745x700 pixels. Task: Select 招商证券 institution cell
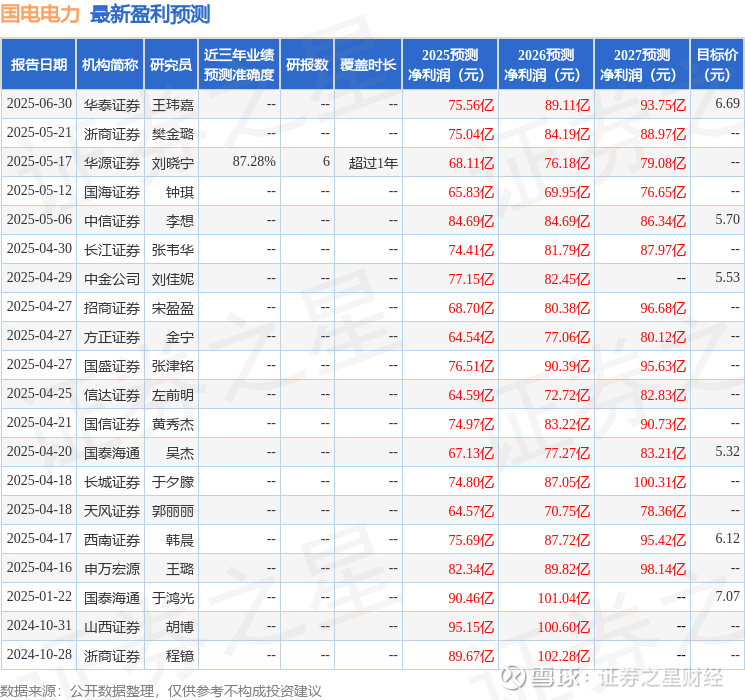pos(112,308)
